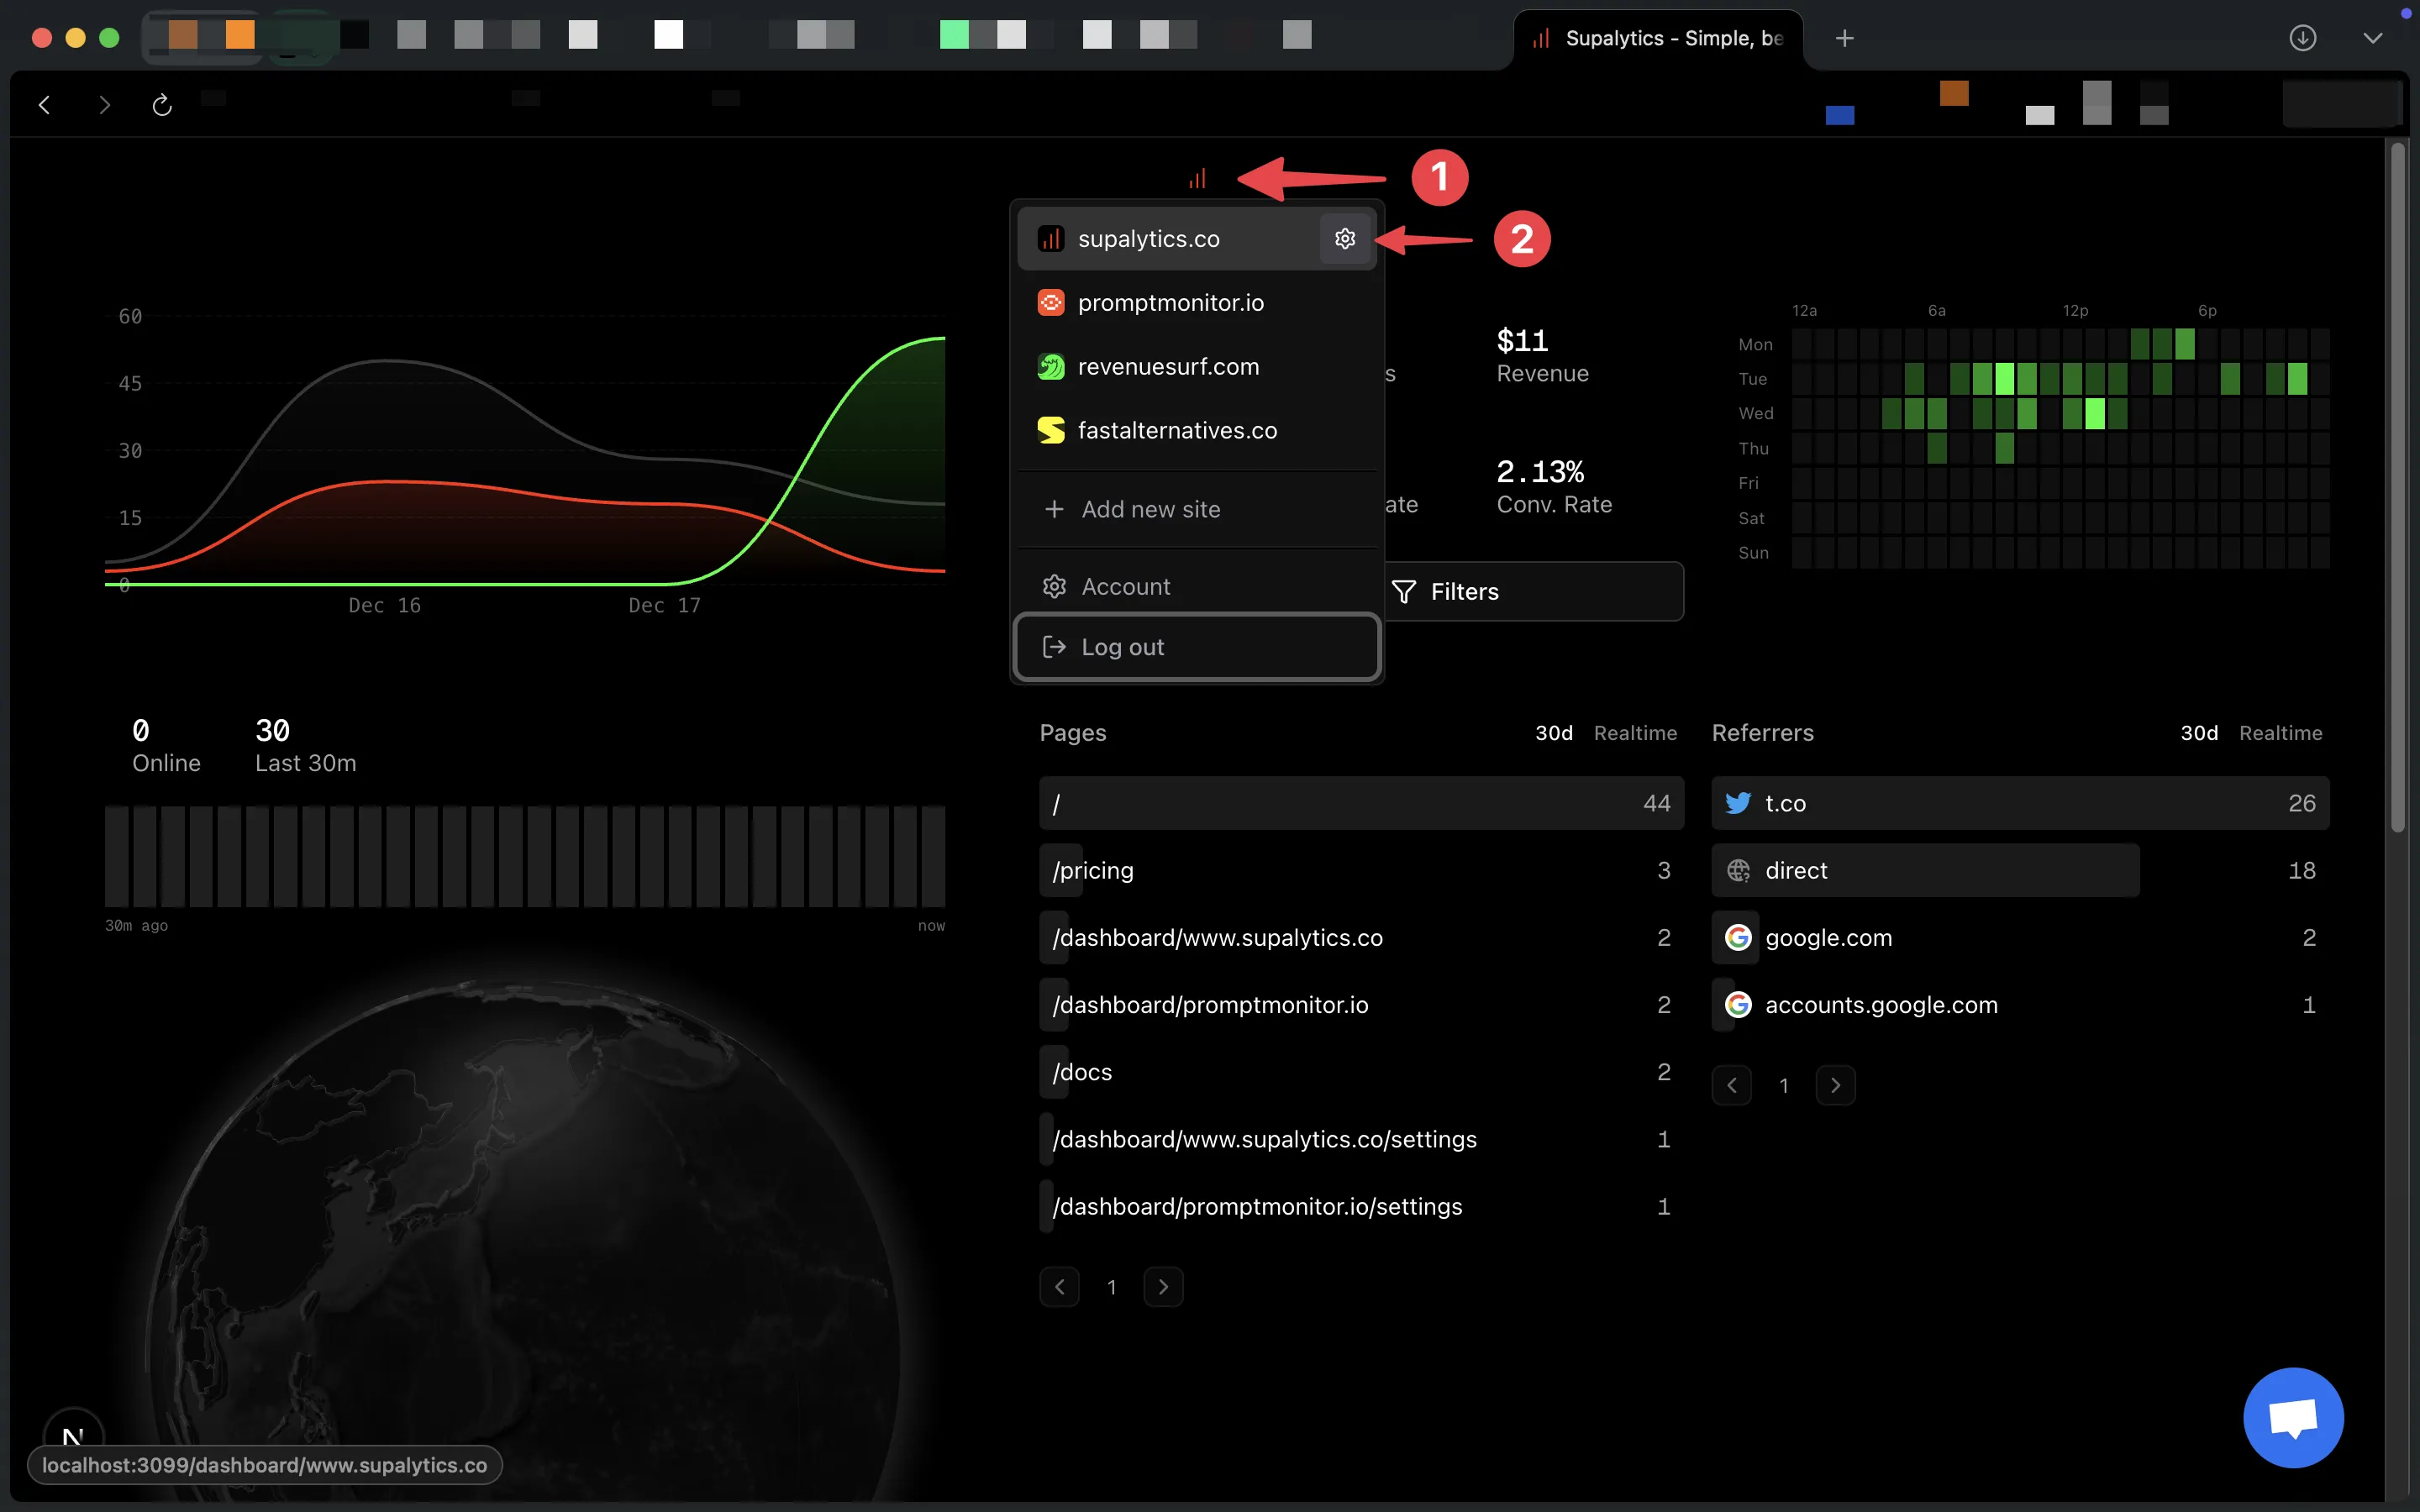
Task: Switch Referrers panel to Realtime
Action: point(2280,733)
